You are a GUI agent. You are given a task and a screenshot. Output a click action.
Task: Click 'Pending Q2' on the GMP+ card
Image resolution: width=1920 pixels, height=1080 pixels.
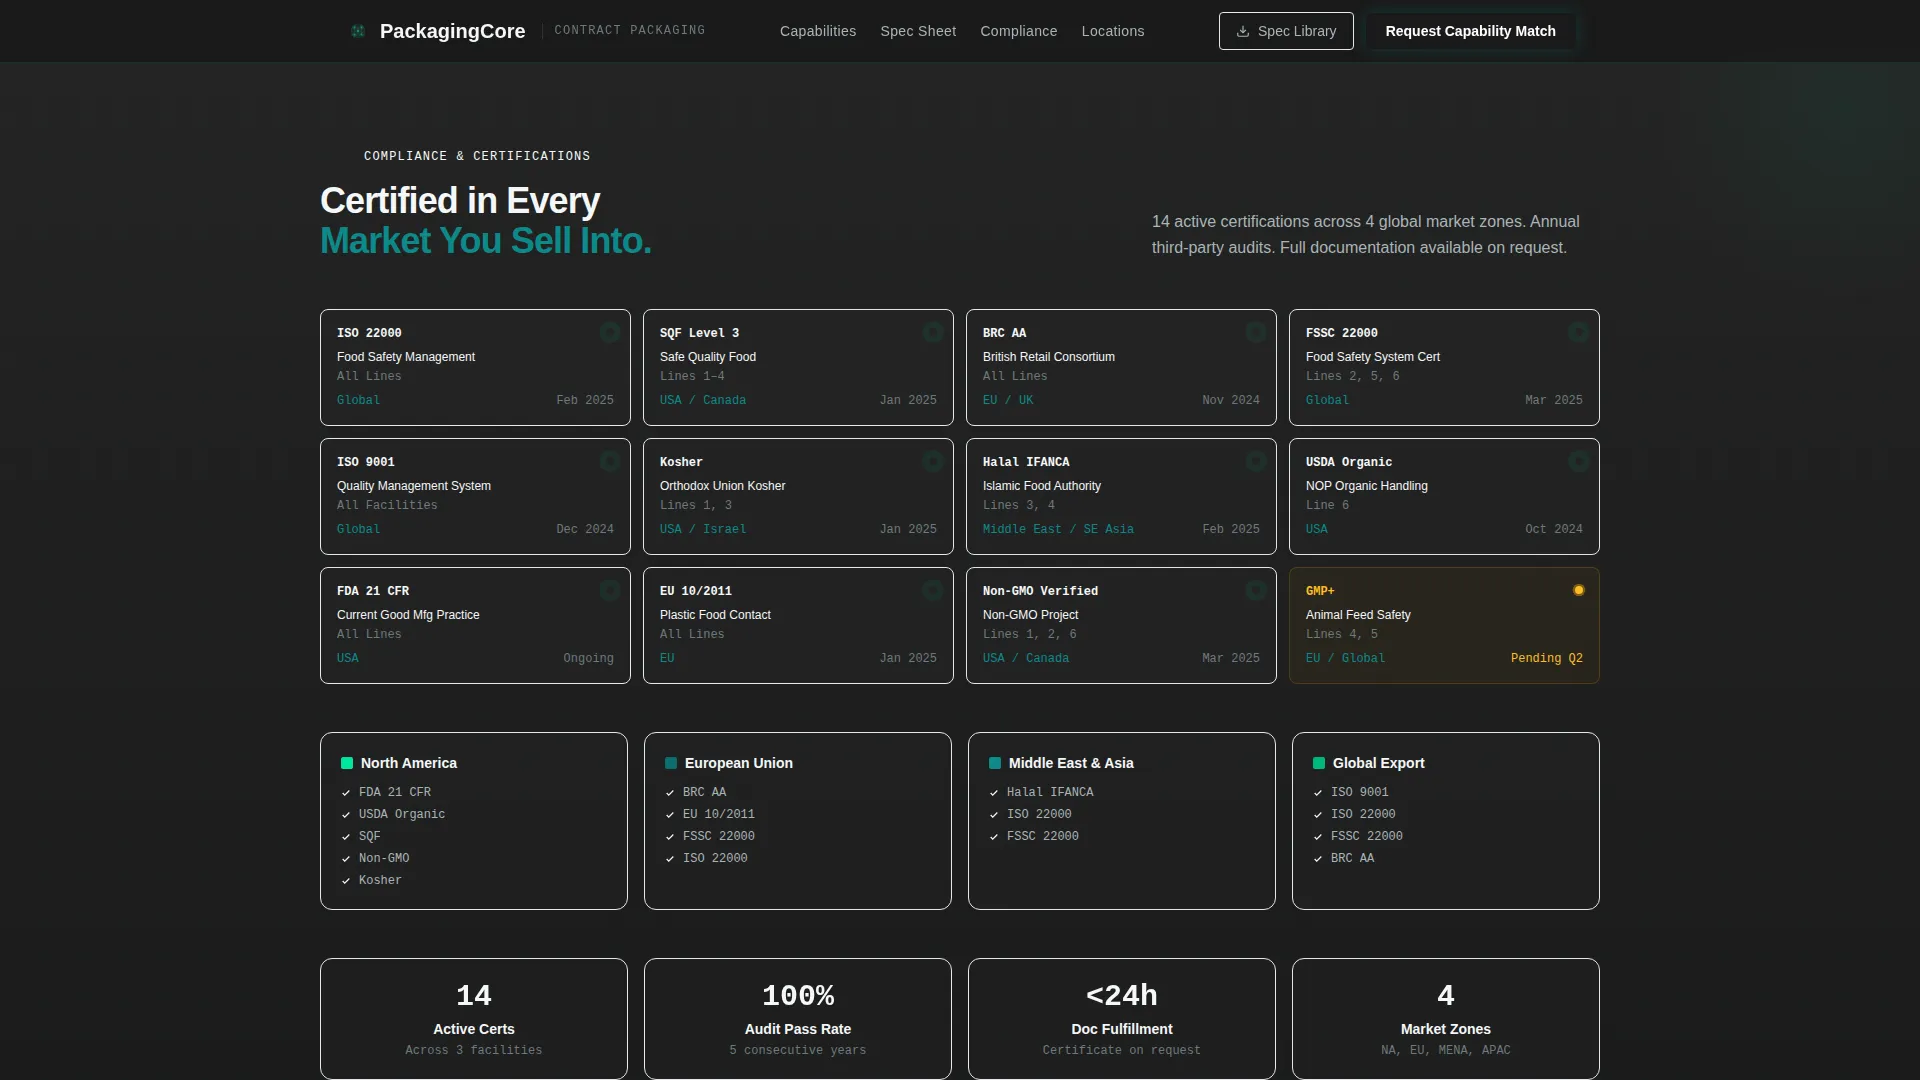[x=1546, y=658]
